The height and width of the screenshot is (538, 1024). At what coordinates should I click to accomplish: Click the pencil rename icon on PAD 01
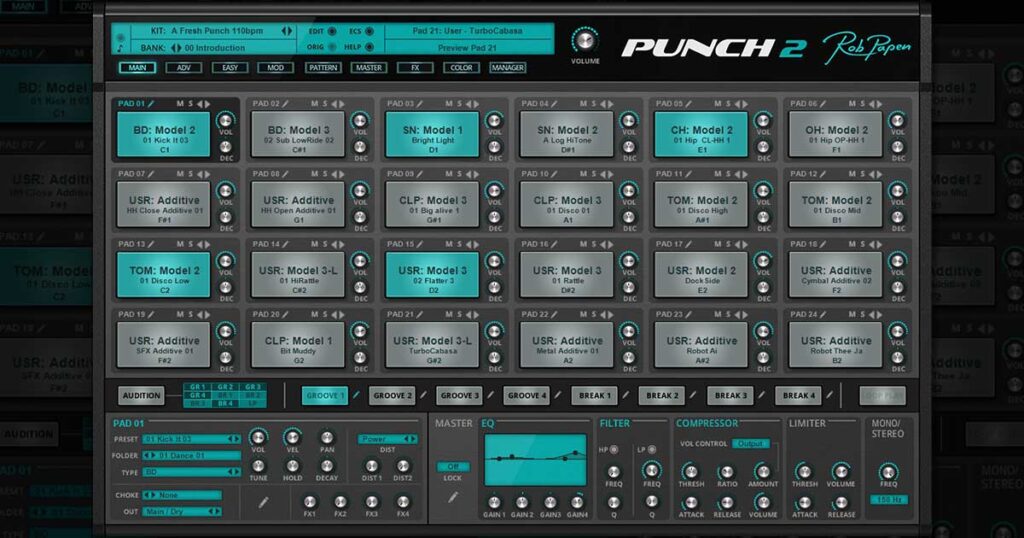[x=151, y=104]
